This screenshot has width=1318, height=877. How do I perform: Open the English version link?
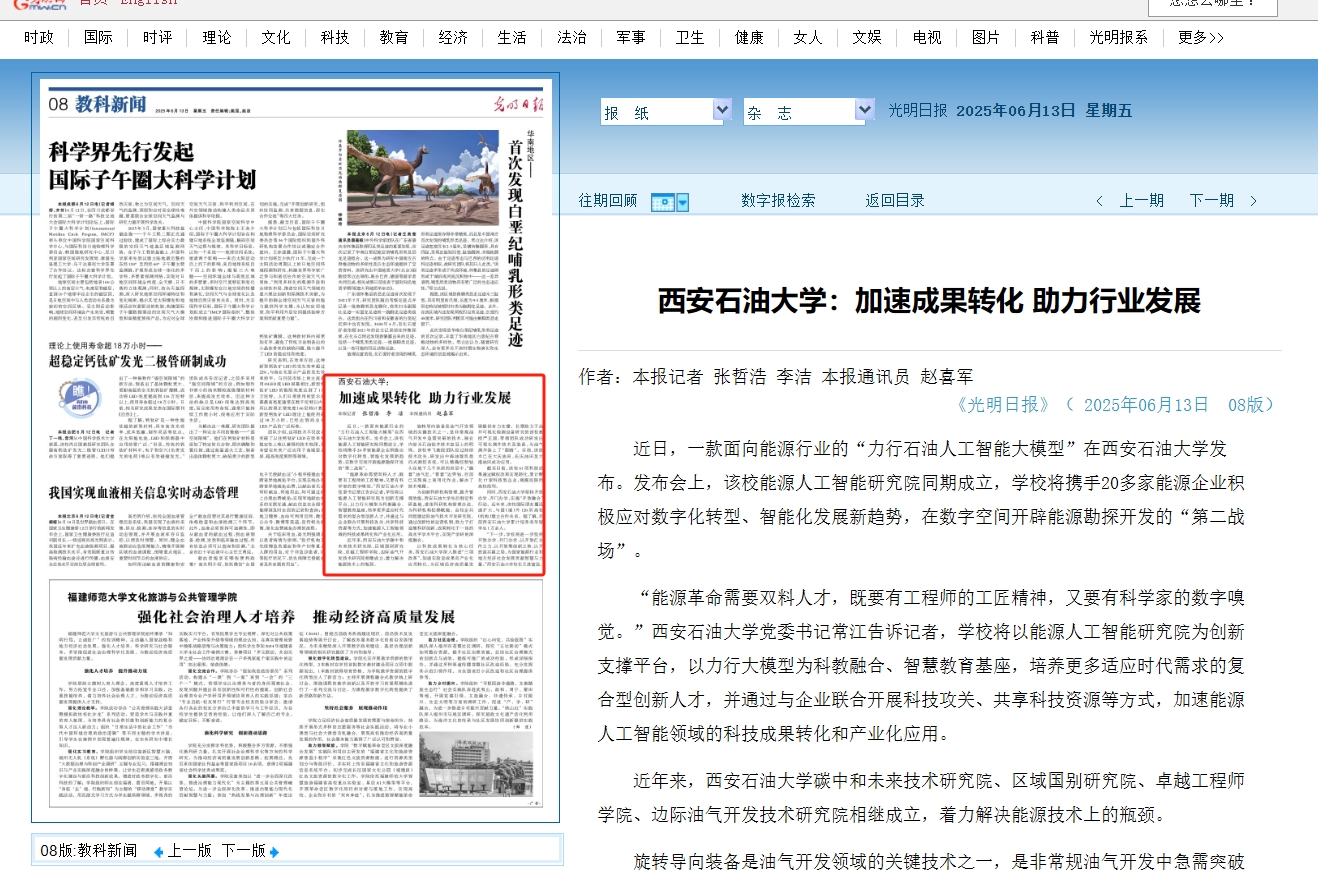148,3
